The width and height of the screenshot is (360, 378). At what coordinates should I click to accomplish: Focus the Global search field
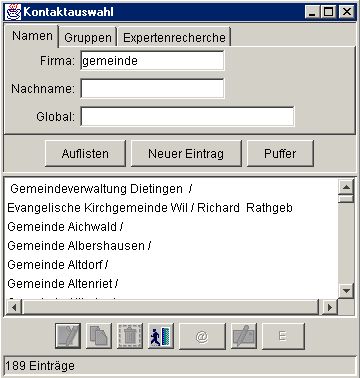tap(187, 117)
